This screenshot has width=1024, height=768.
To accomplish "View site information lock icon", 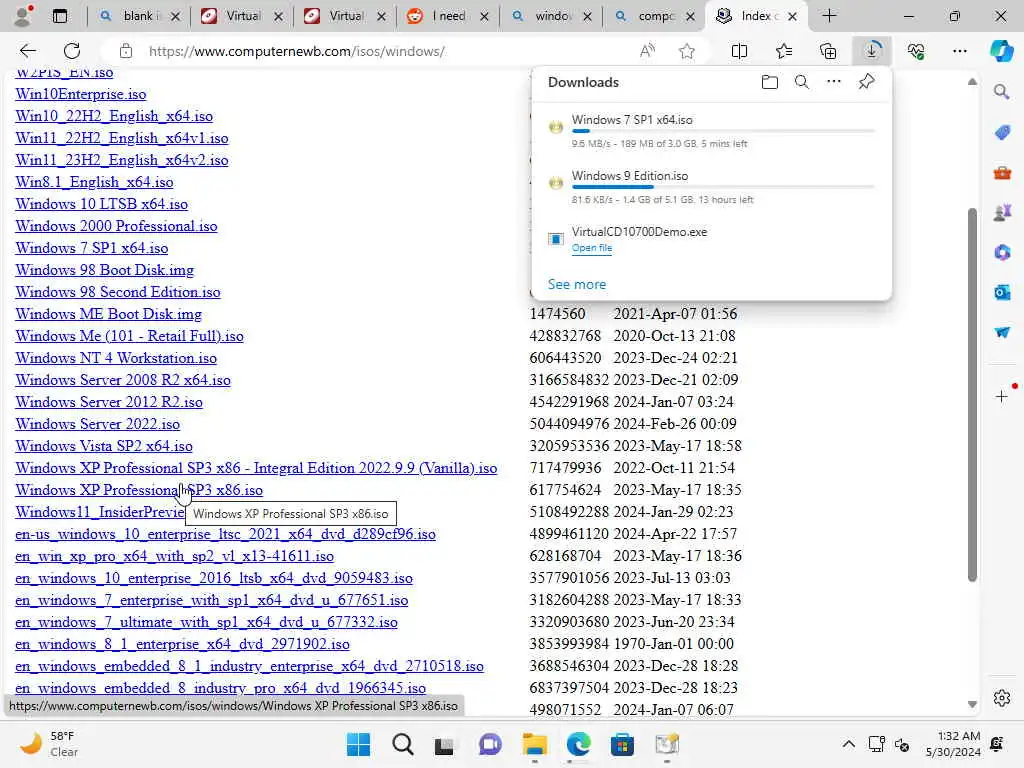I will 125,51.
